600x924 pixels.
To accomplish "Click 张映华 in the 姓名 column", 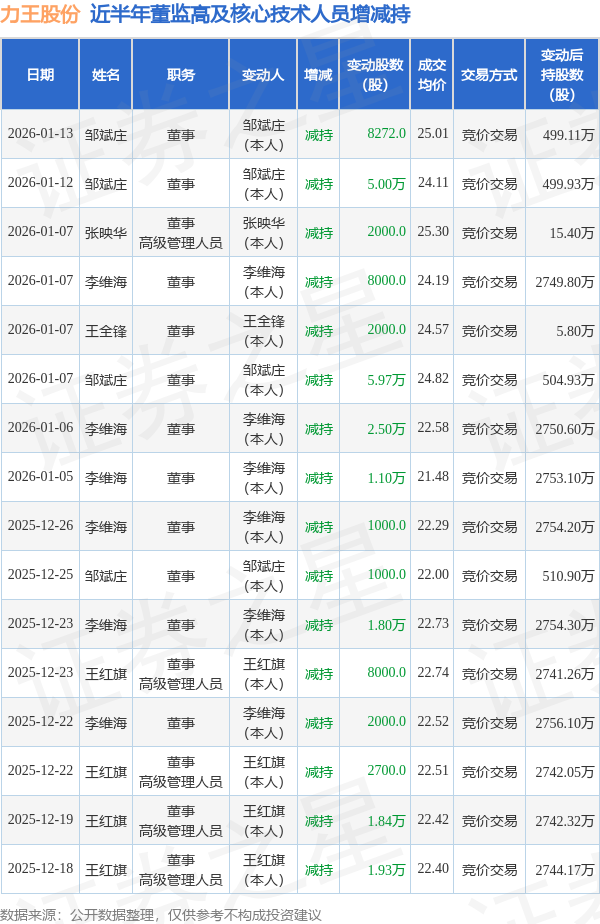I will coord(105,232).
